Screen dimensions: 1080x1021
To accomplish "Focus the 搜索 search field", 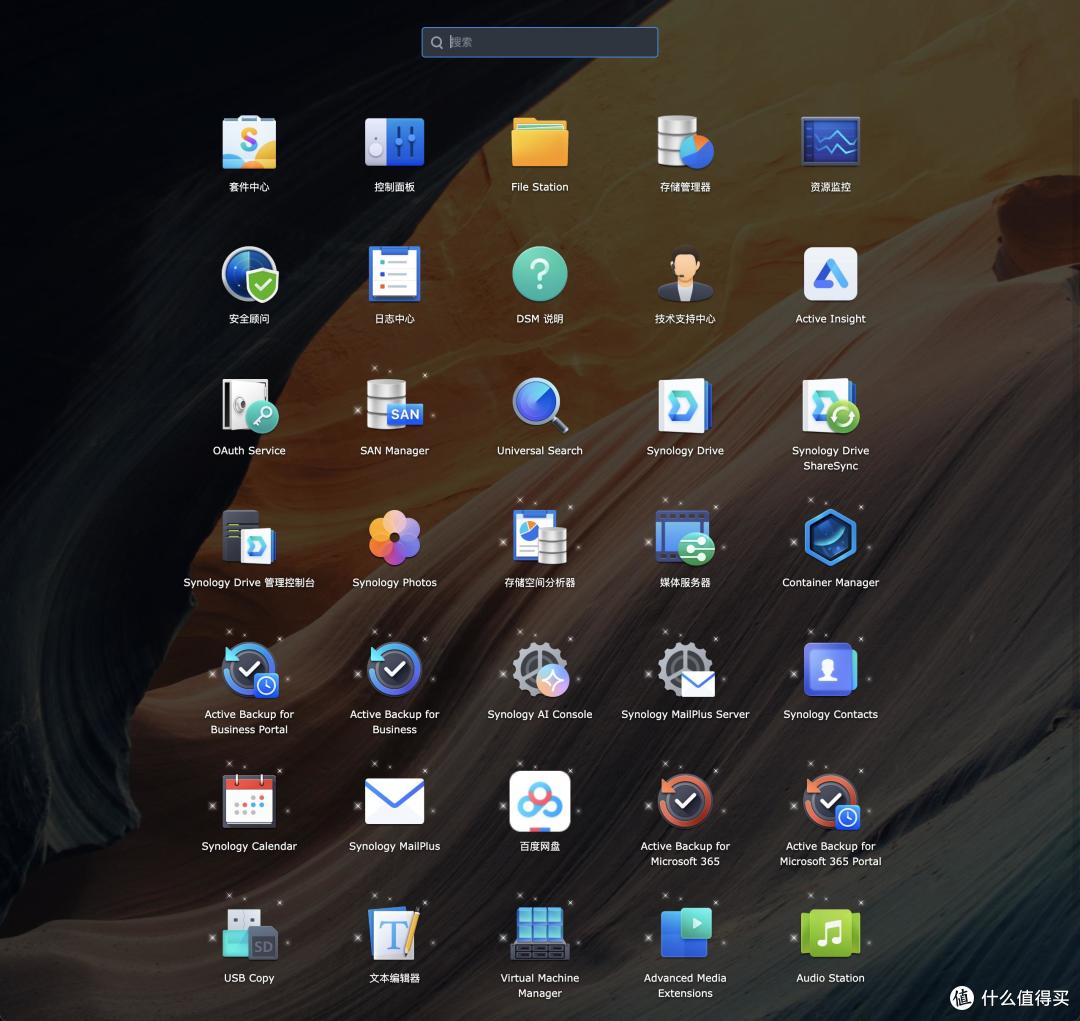I will [x=539, y=42].
